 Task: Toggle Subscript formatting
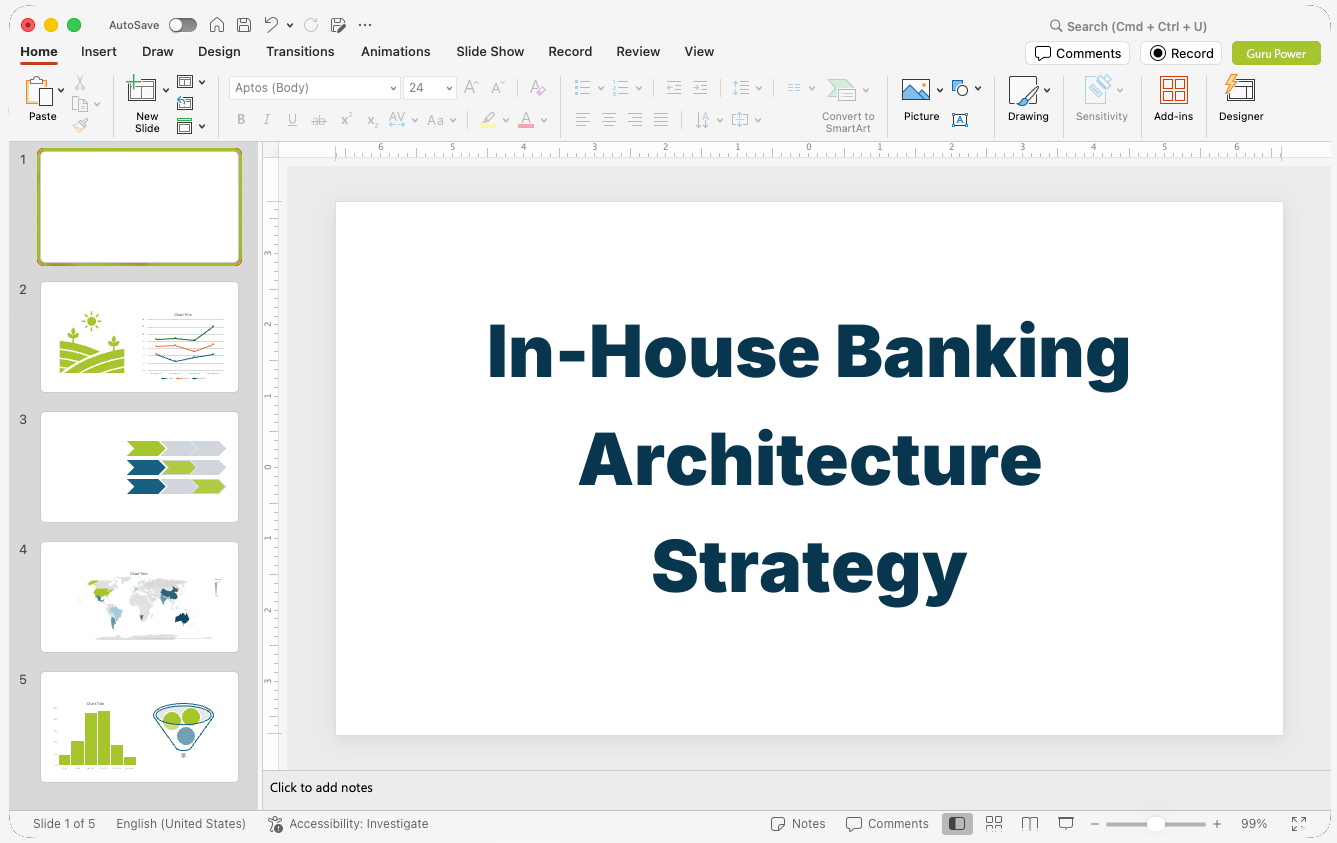click(x=372, y=120)
